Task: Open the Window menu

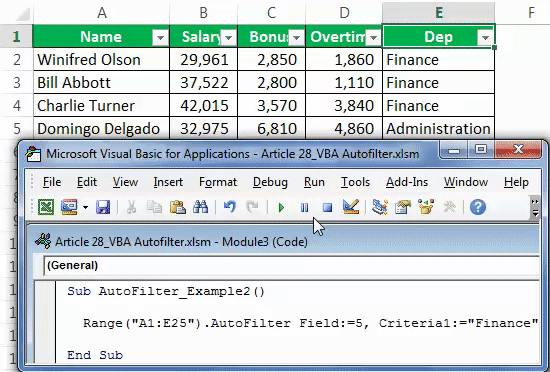Action: (466, 182)
